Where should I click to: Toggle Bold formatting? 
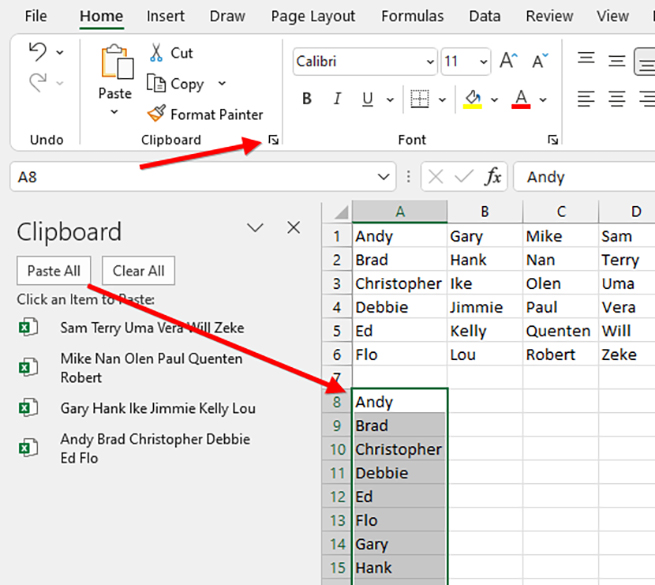coord(307,99)
